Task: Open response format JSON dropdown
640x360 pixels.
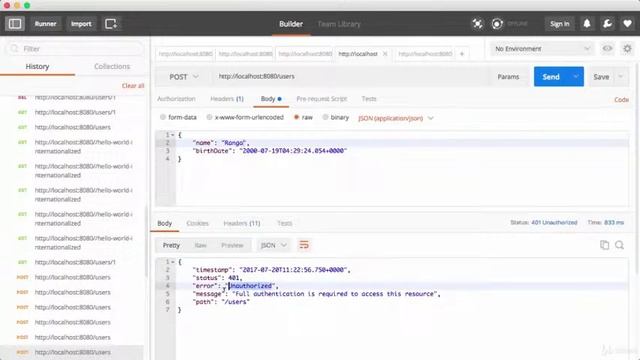Action: [x=273, y=245]
